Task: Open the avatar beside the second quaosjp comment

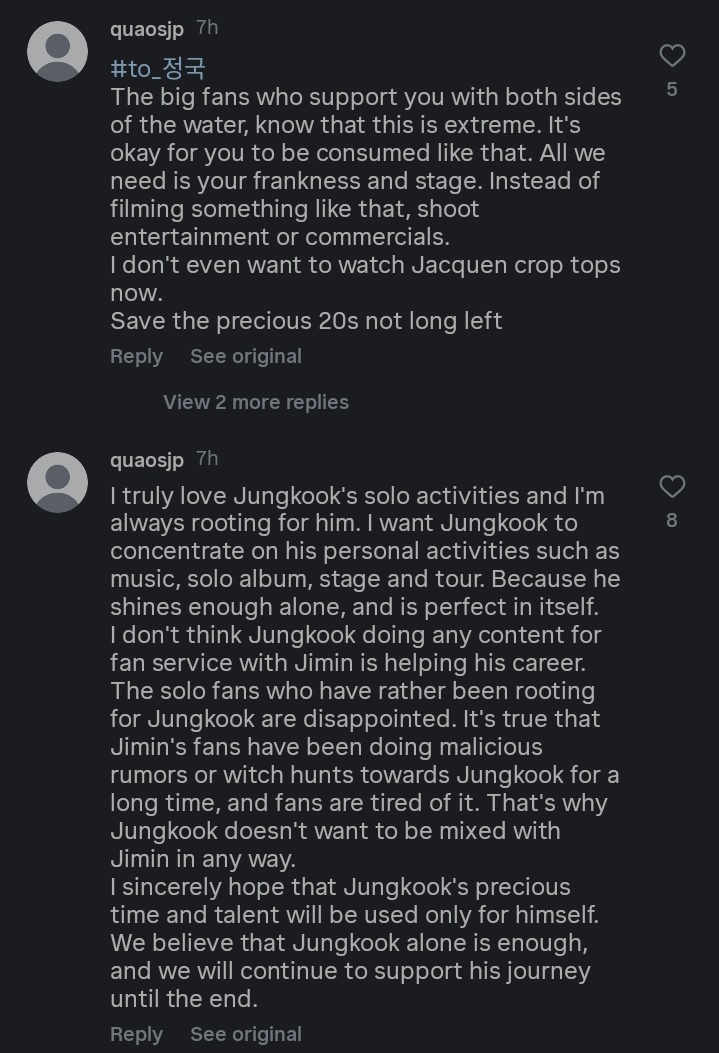Action: 57,482
